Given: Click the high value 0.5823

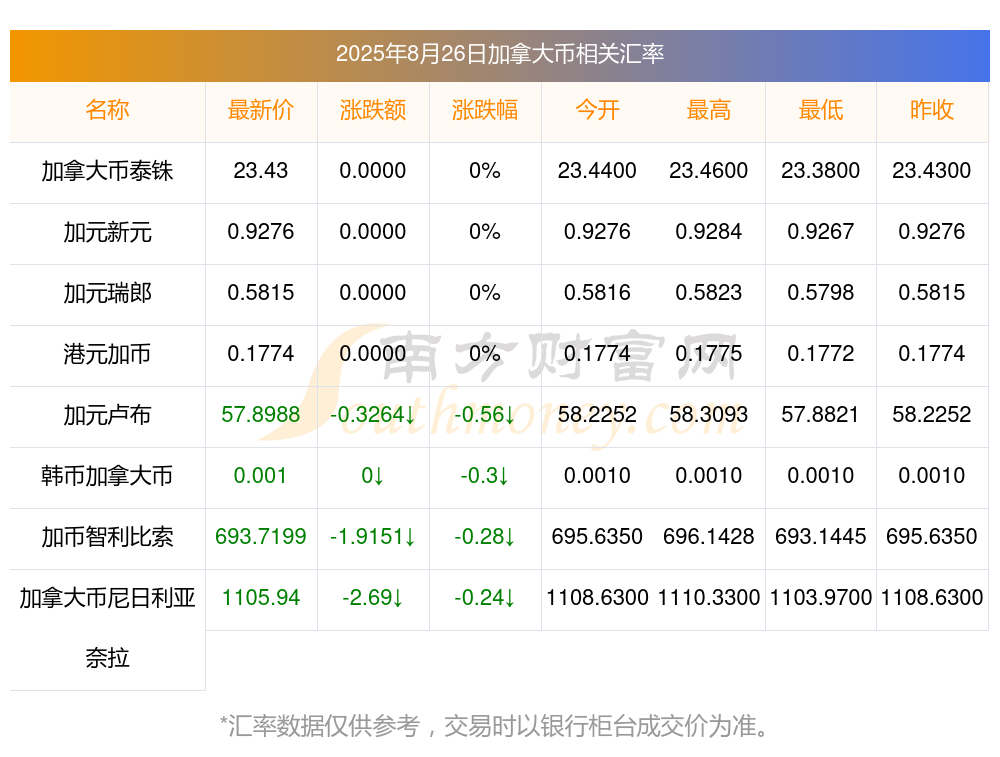Looking at the screenshot, I should click(x=709, y=293).
